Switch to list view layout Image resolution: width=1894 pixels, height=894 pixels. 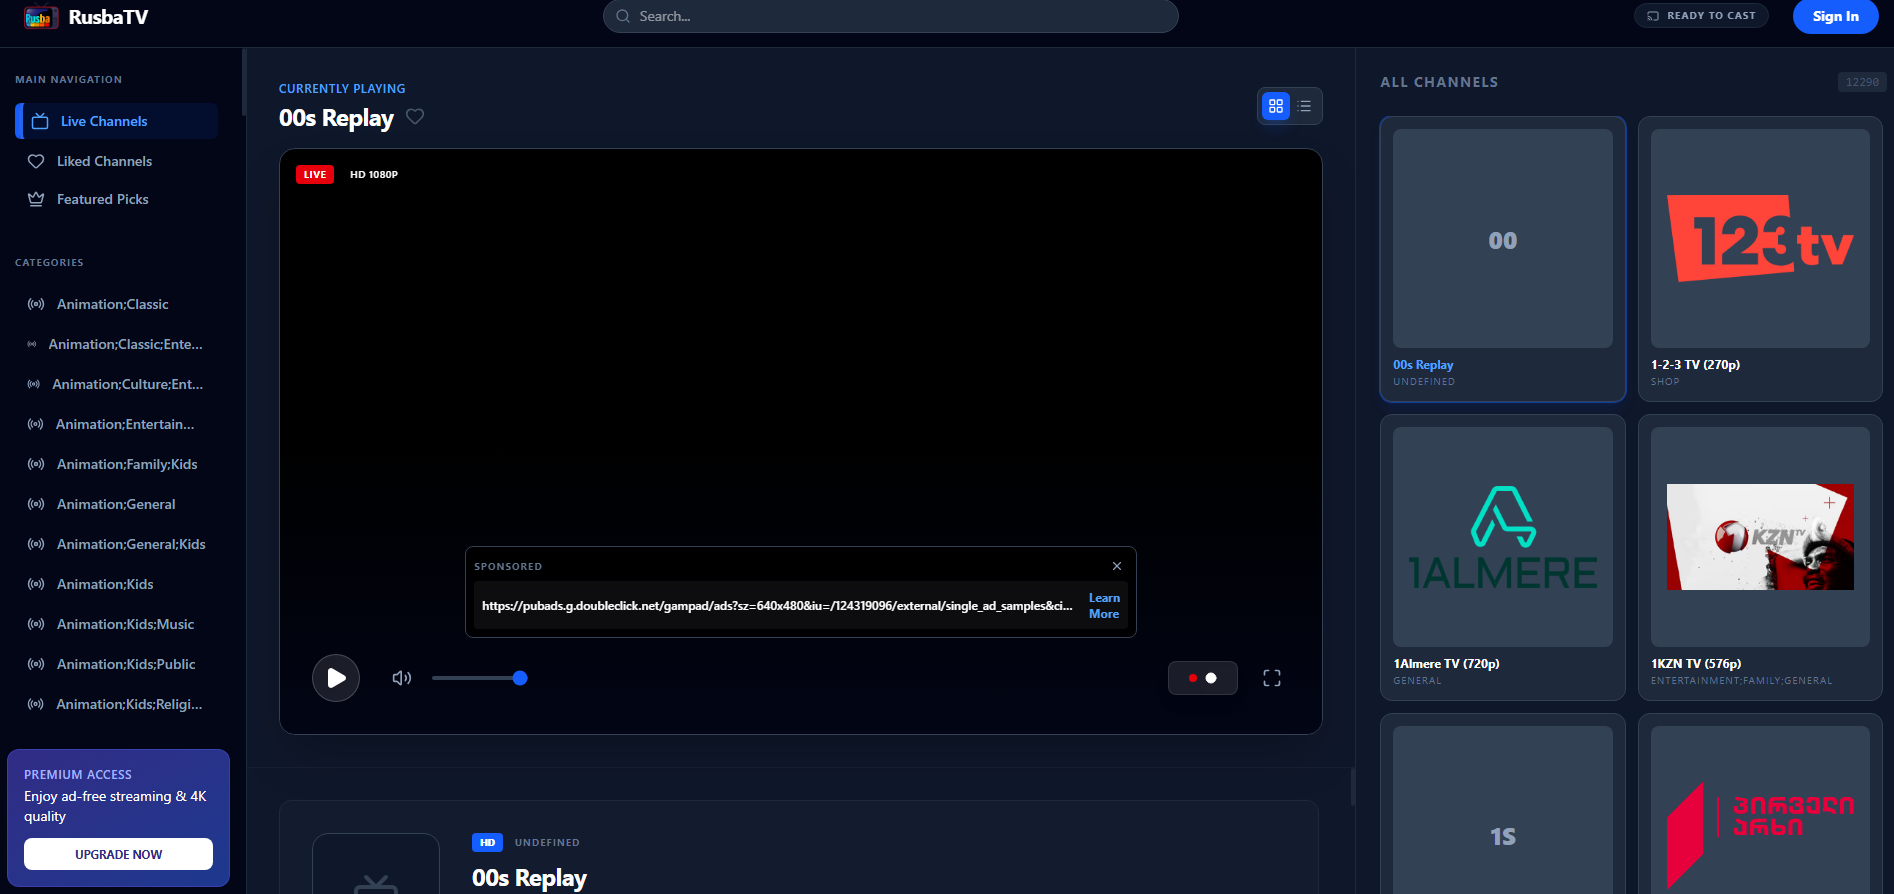(x=1304, y=106)
